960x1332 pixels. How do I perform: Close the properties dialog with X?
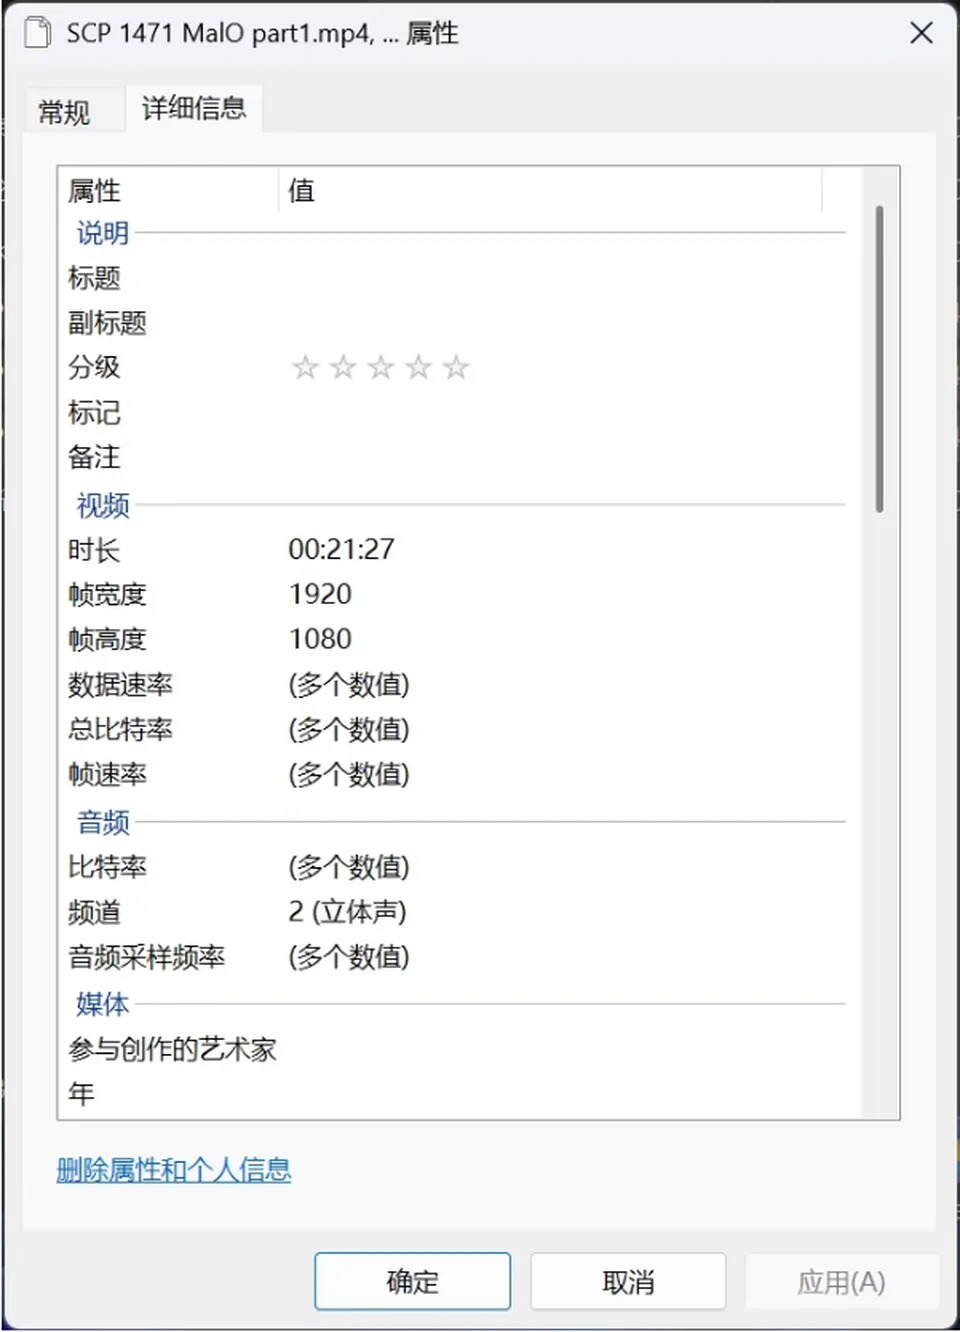921,33
